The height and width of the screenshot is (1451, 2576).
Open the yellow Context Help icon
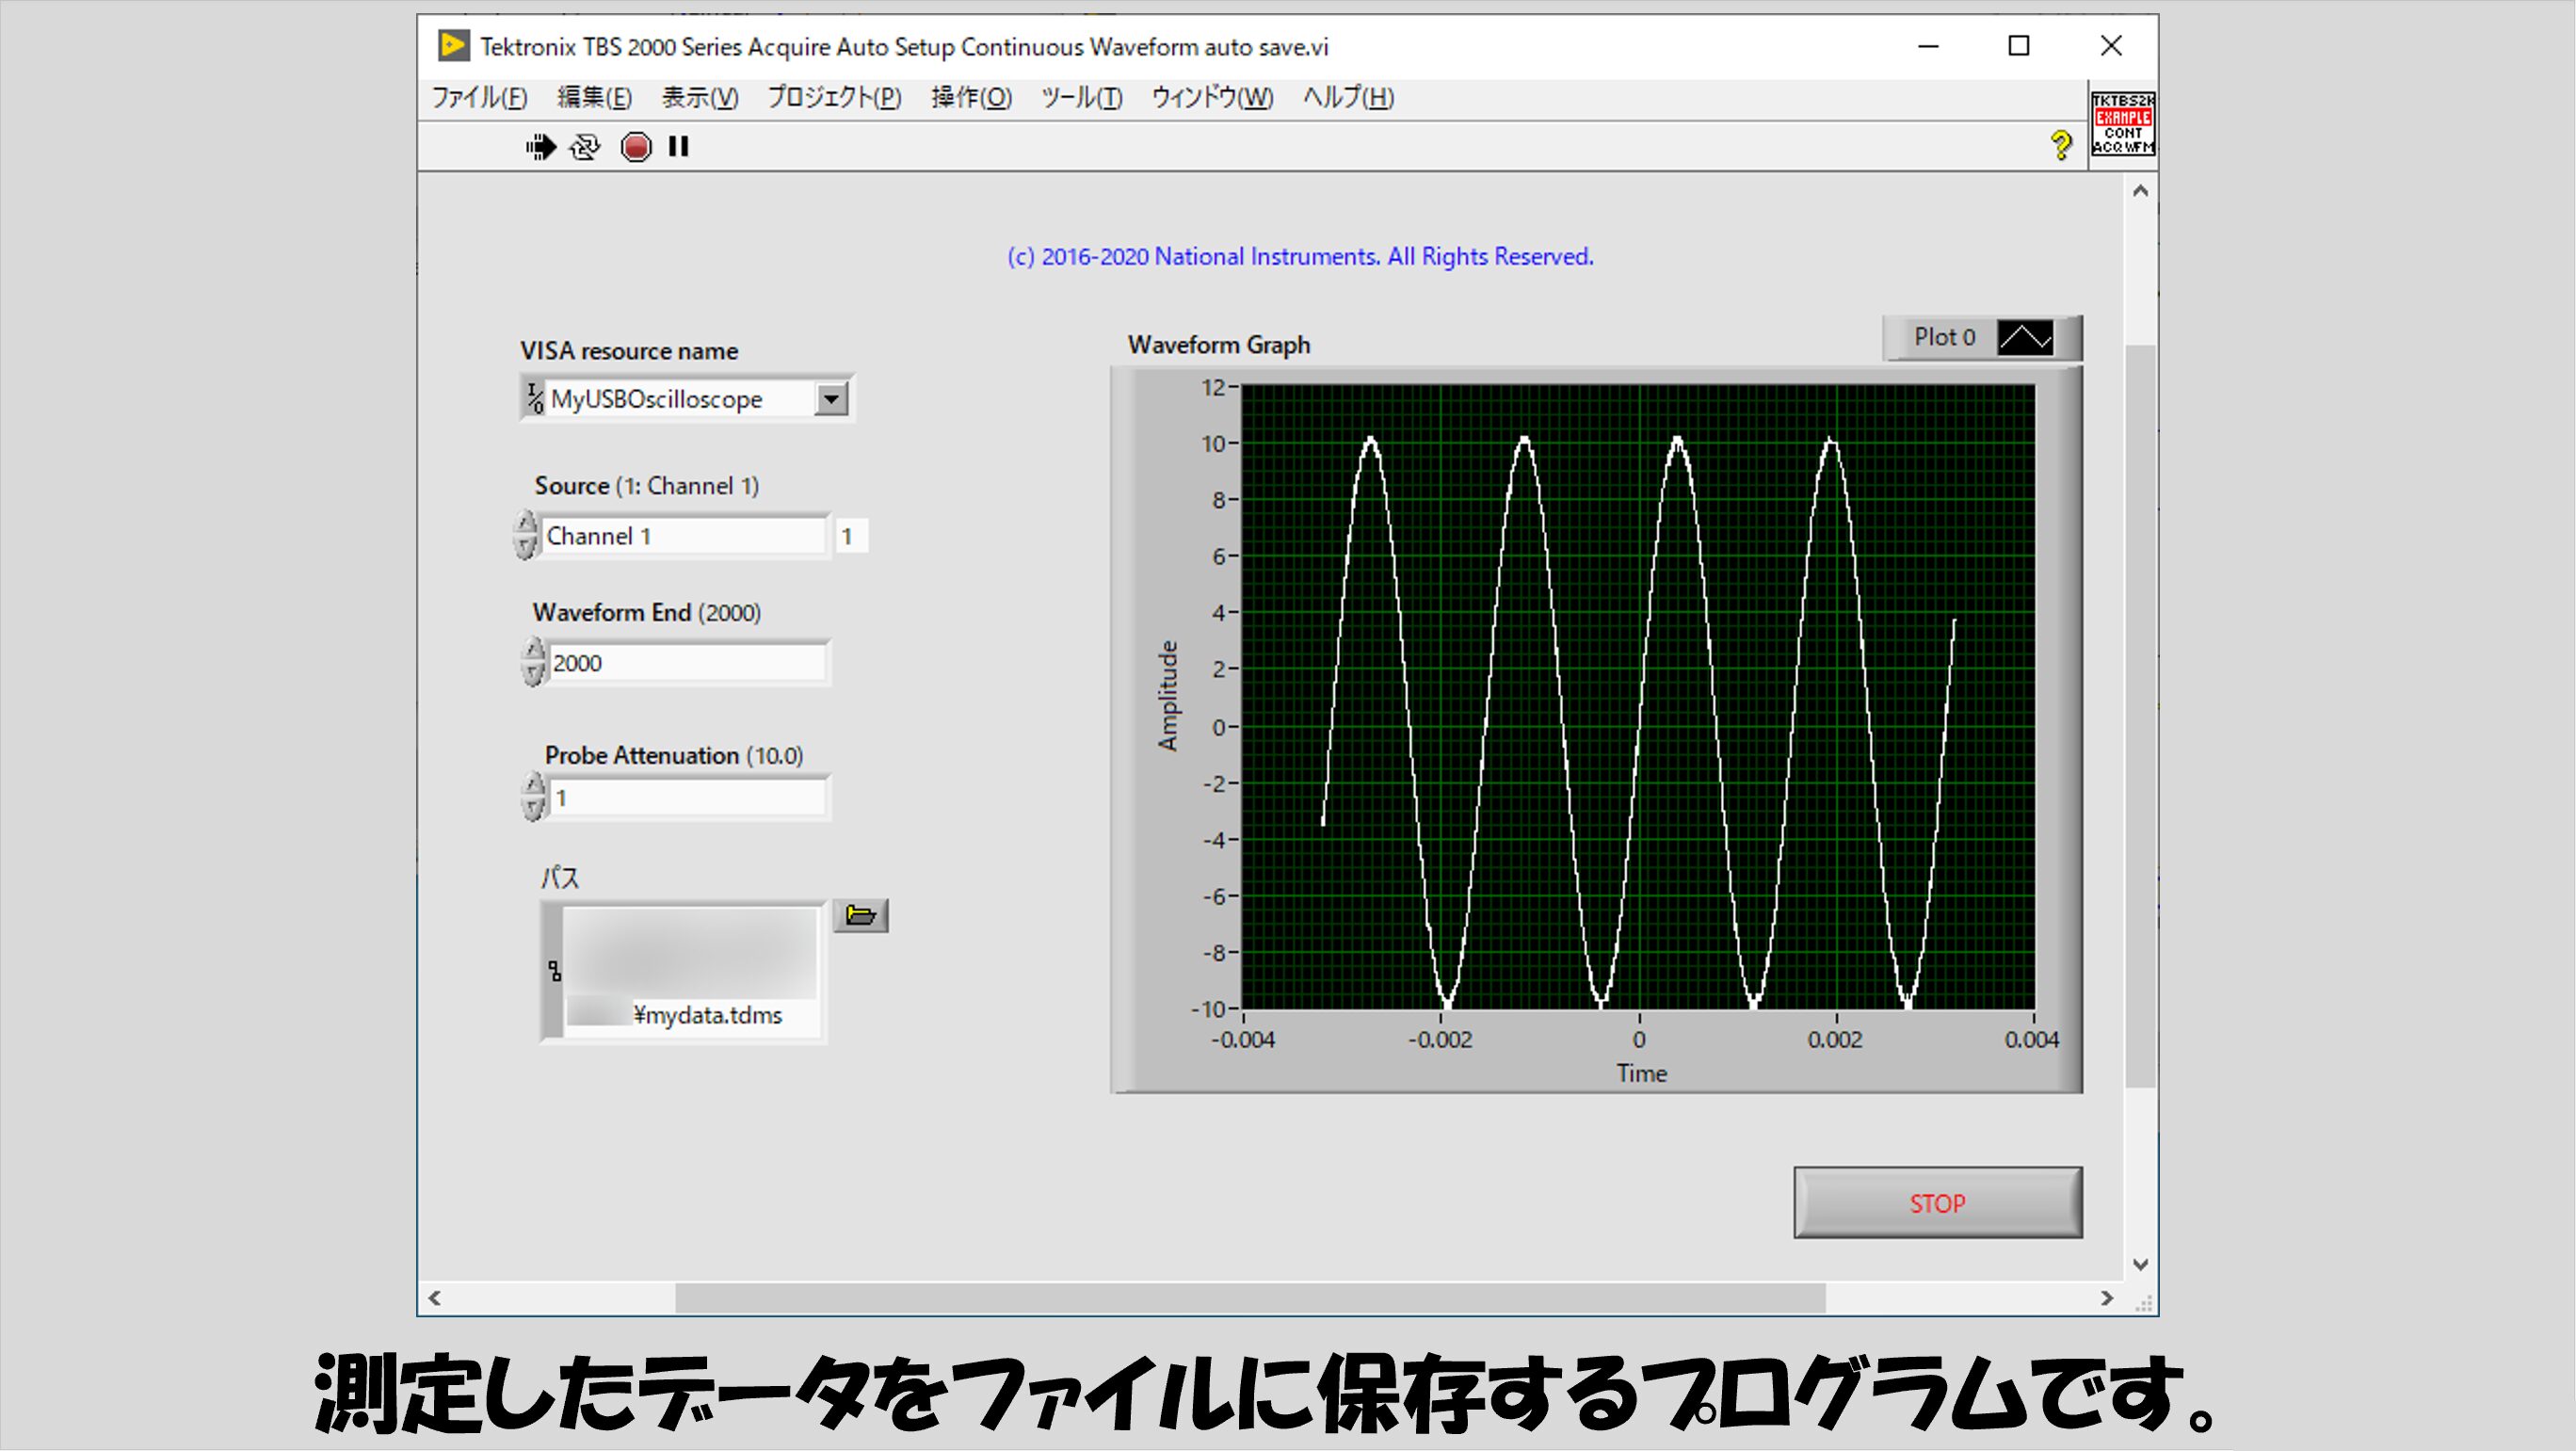tap(2060, 146)
